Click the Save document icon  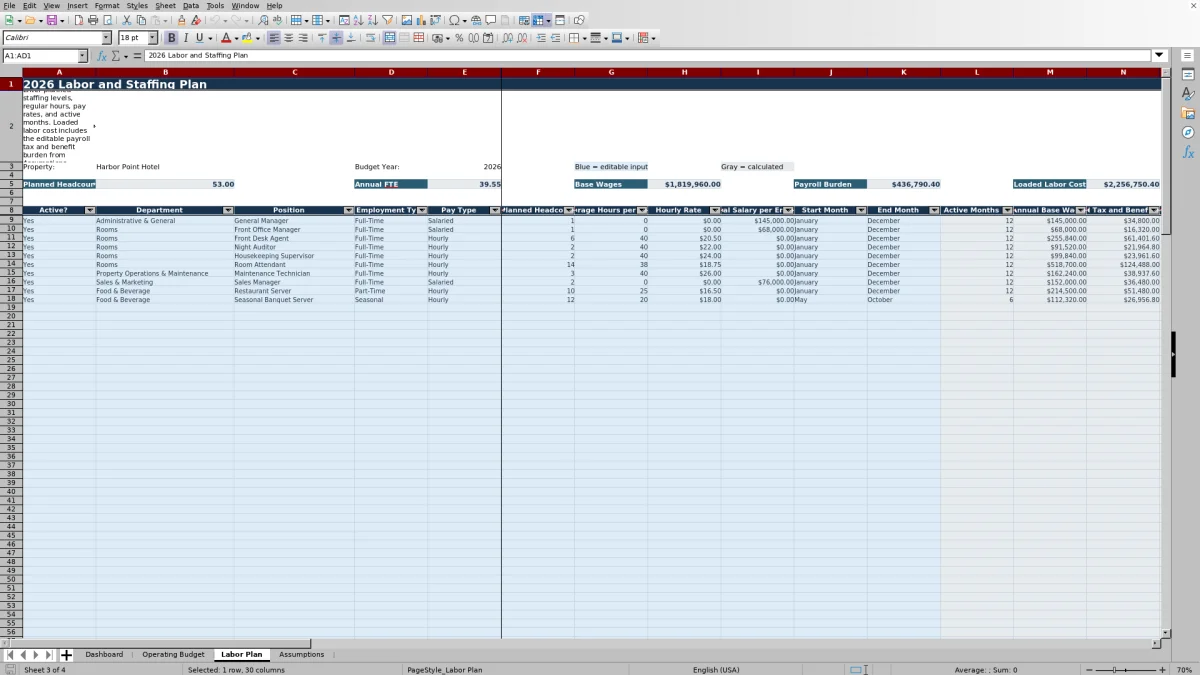click(x=51, y=20)
